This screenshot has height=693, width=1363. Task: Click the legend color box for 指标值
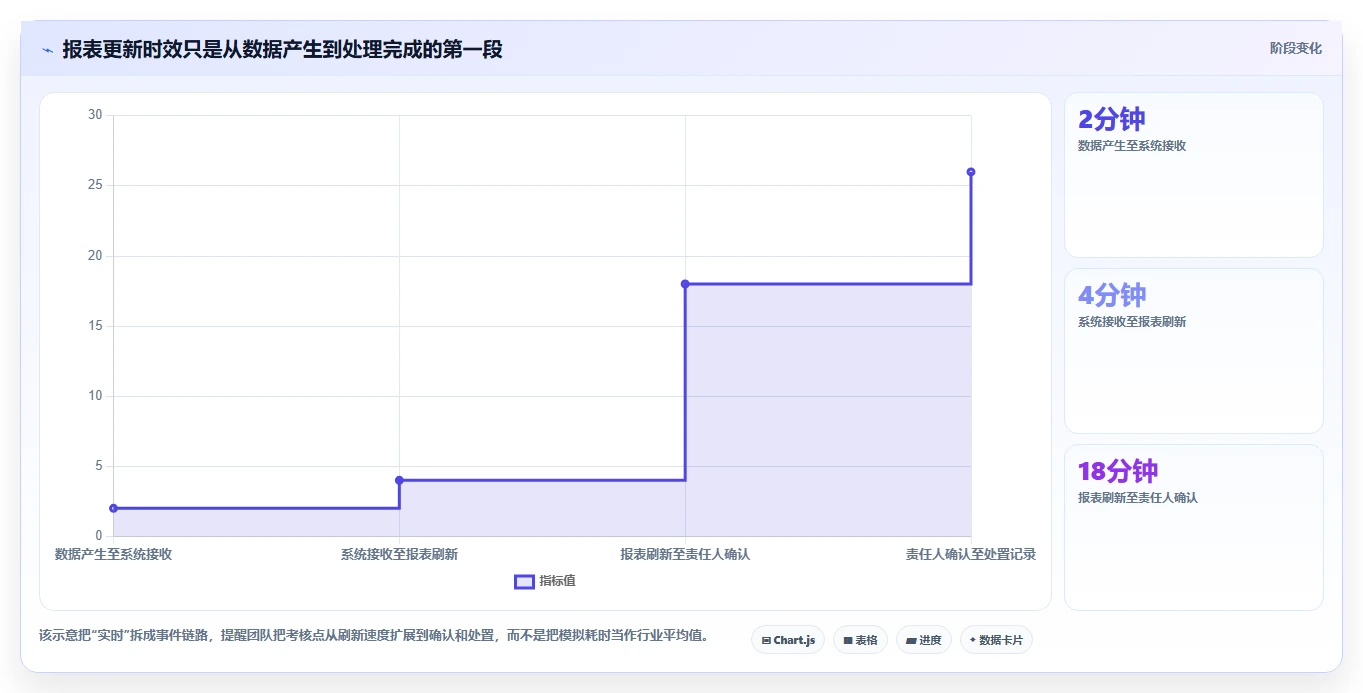pos(524,582)
